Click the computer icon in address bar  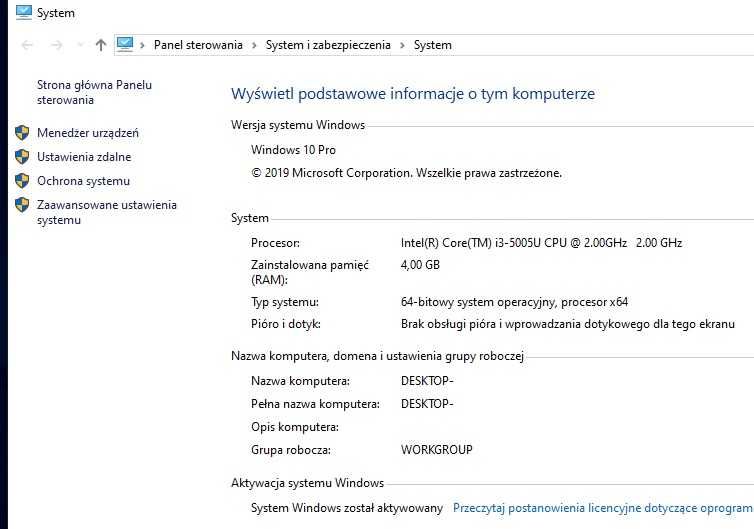coord(125,44)
